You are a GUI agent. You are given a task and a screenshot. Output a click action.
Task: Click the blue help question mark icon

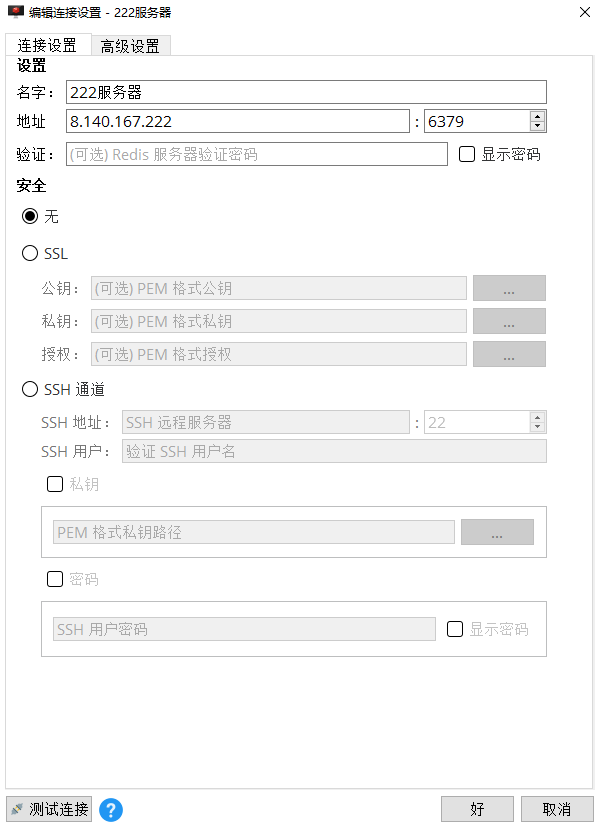click(x=110, y=809)
